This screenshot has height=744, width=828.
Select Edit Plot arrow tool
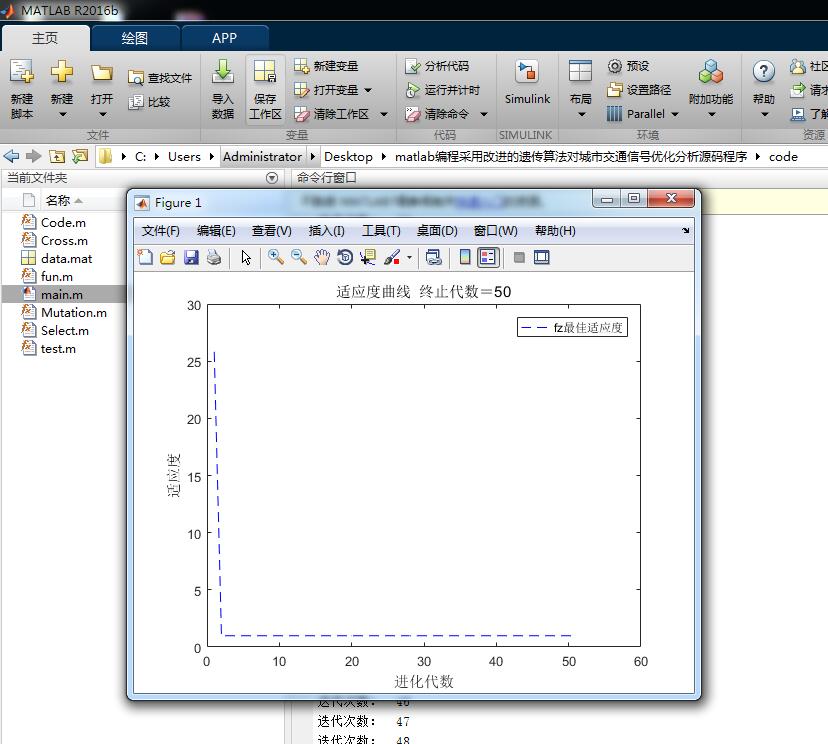(246, 257)
